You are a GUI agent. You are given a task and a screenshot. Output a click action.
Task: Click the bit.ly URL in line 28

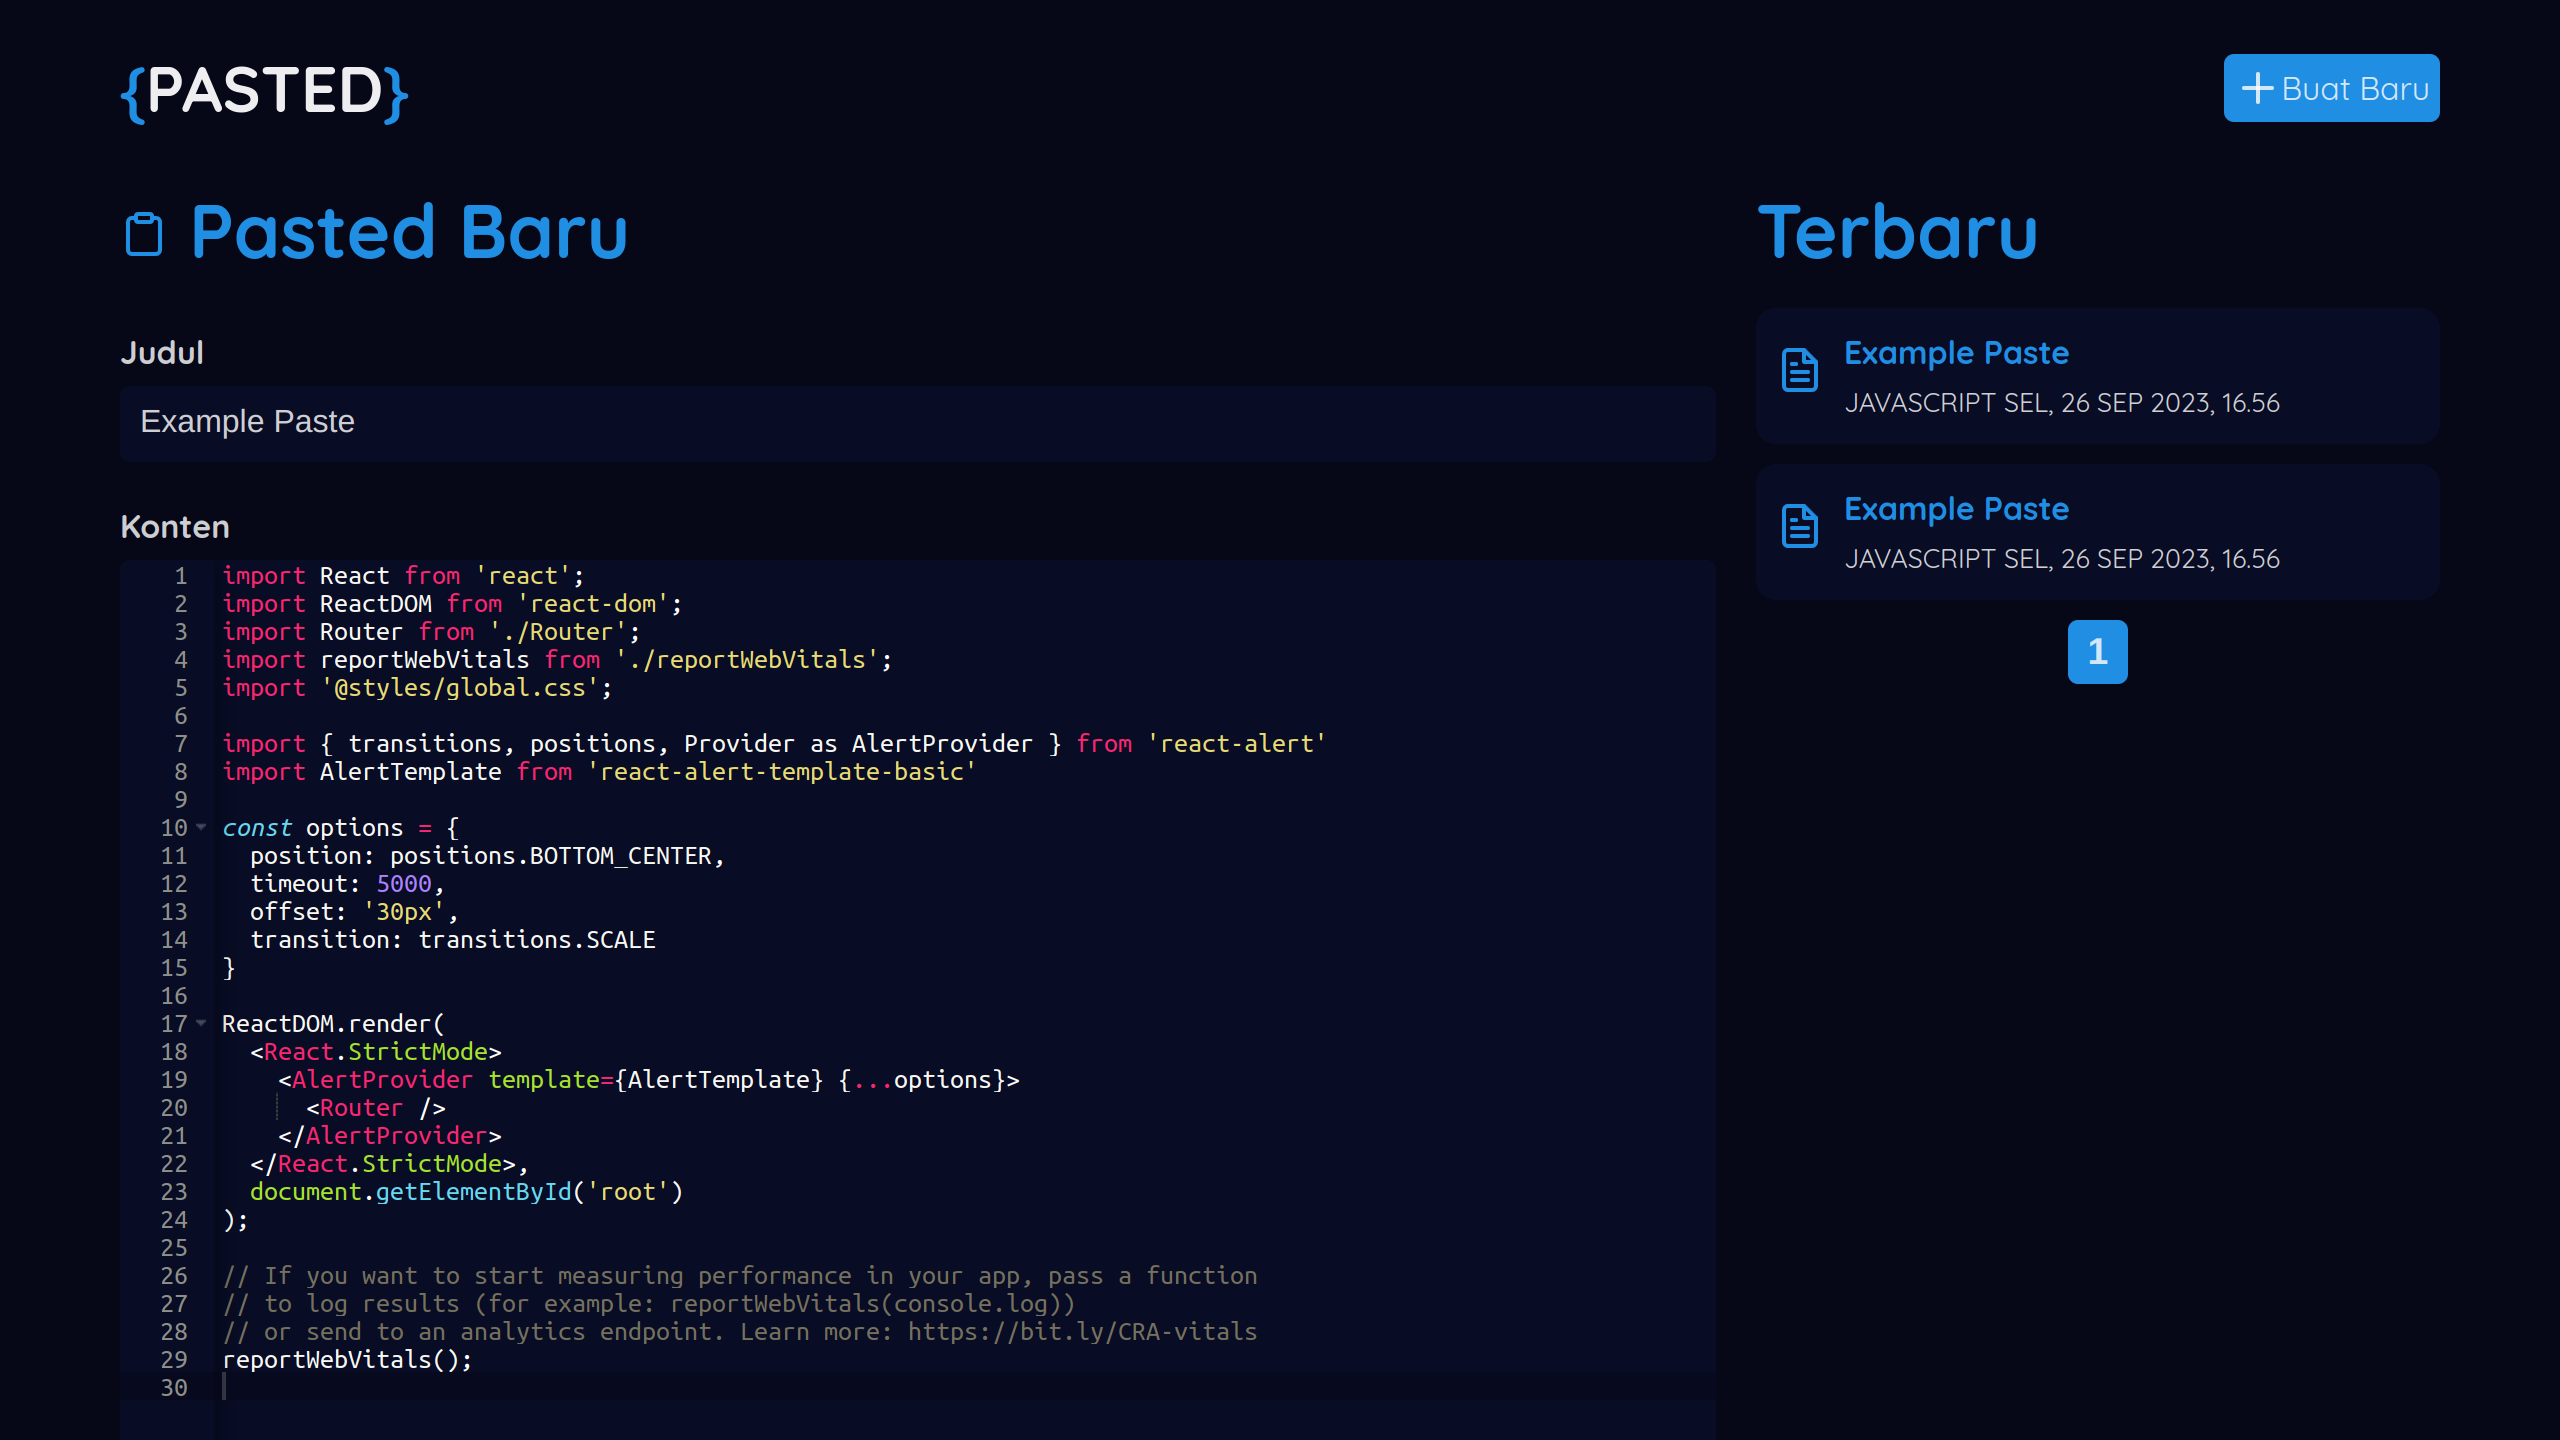click(x=1082, y=1332)
